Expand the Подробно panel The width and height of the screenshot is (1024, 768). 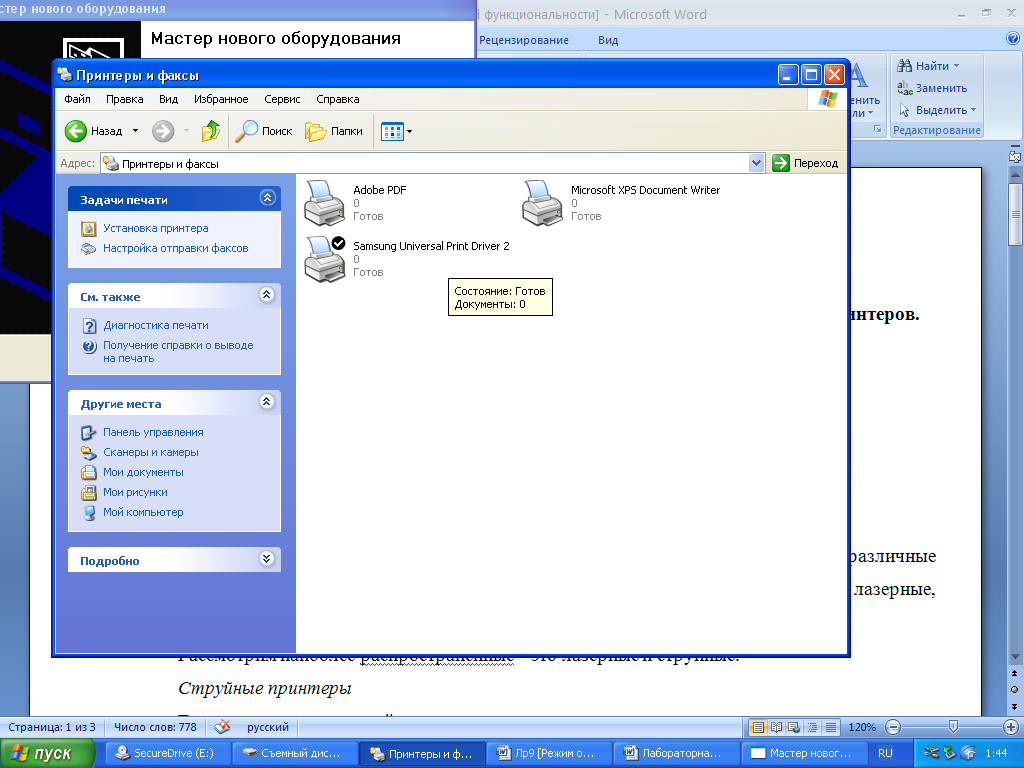coord(266,558)
